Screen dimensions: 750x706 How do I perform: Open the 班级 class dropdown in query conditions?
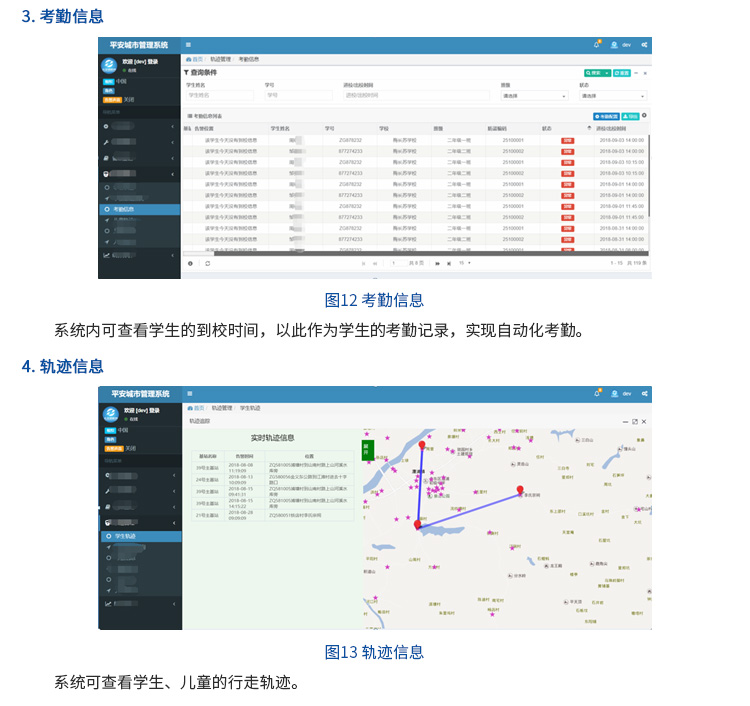pyautogui.click(x=534, y=96)
